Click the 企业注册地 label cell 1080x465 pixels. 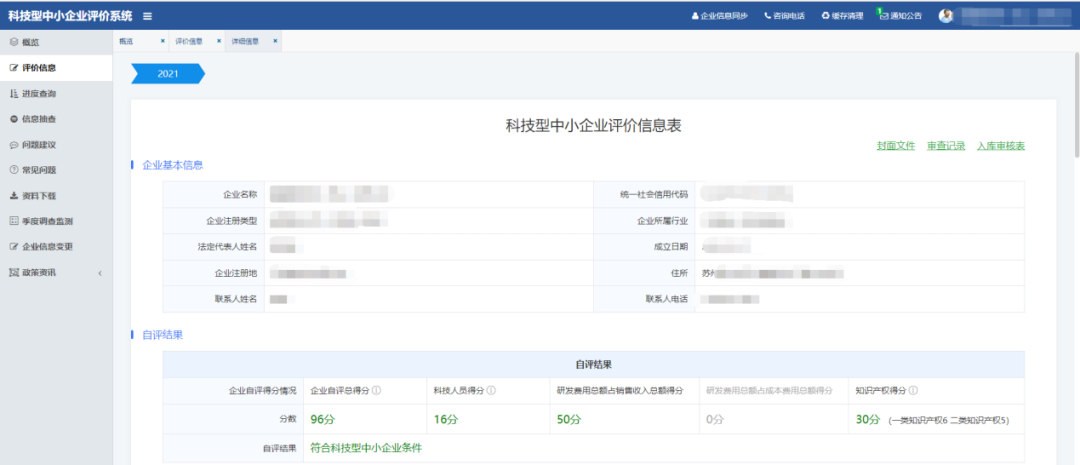tap(214, 273)
